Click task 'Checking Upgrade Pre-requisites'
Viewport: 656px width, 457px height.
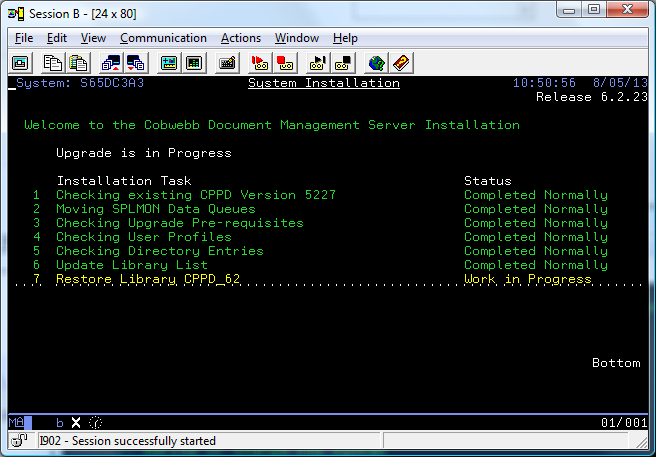click(180, 223)
